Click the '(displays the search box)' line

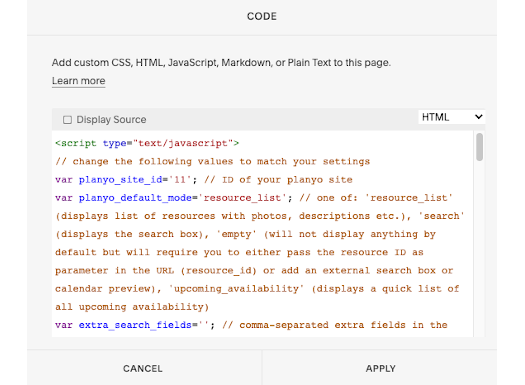click(x=245, y=234)
